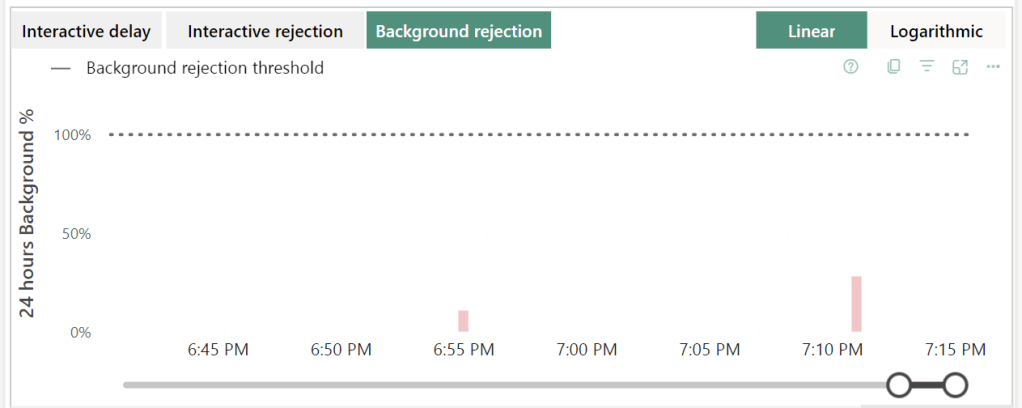Click the copy visual icon

pos(894,67)
